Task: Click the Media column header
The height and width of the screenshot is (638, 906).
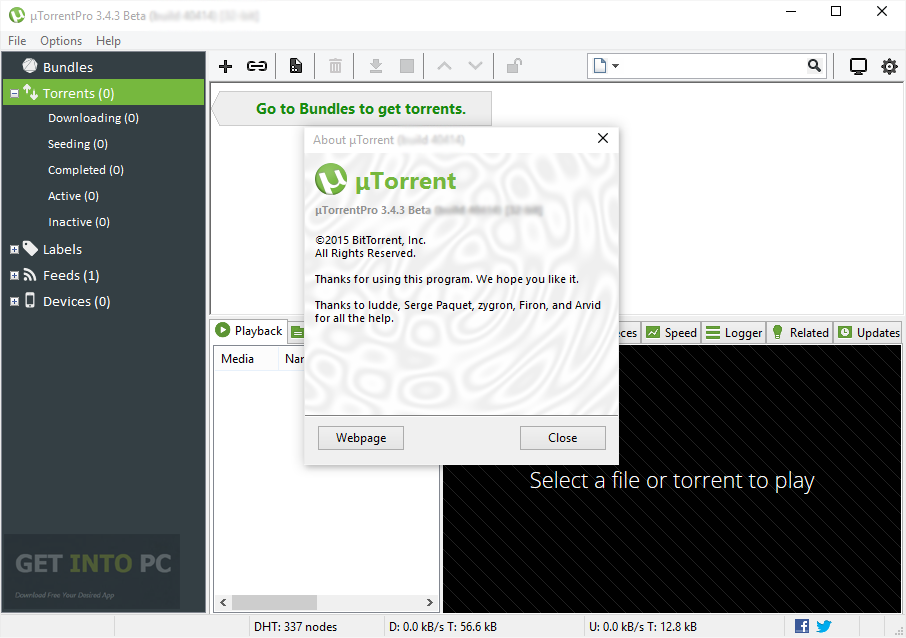Action: pos(246,359)
